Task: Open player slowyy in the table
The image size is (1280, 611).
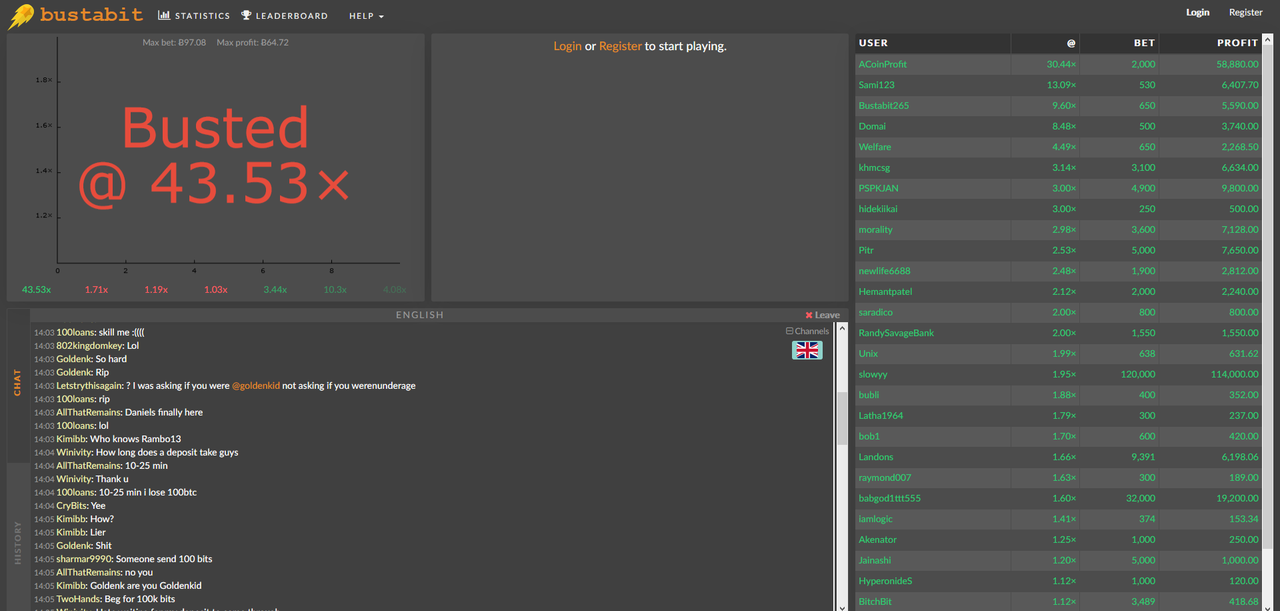Action: (873, 374)
